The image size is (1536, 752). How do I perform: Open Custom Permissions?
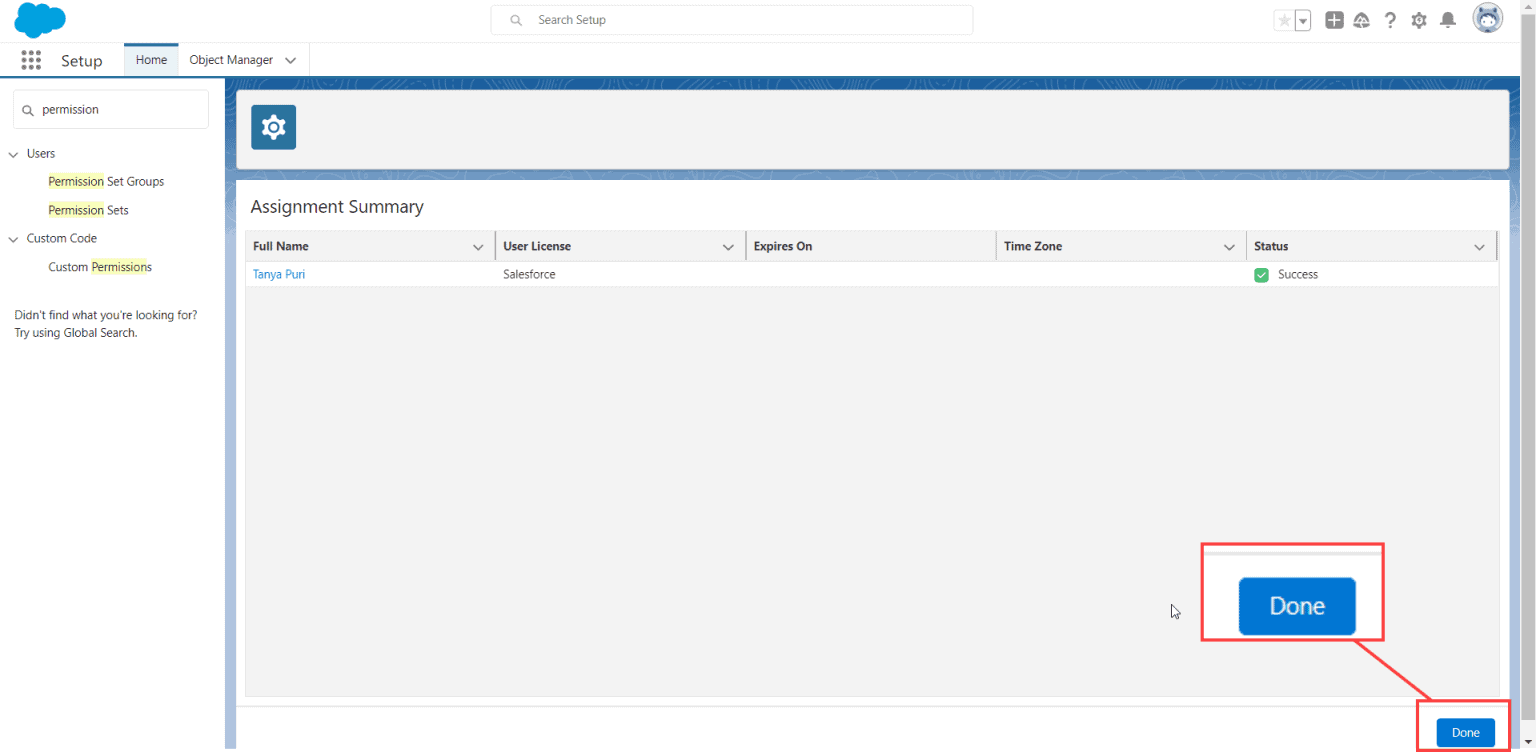100,267
